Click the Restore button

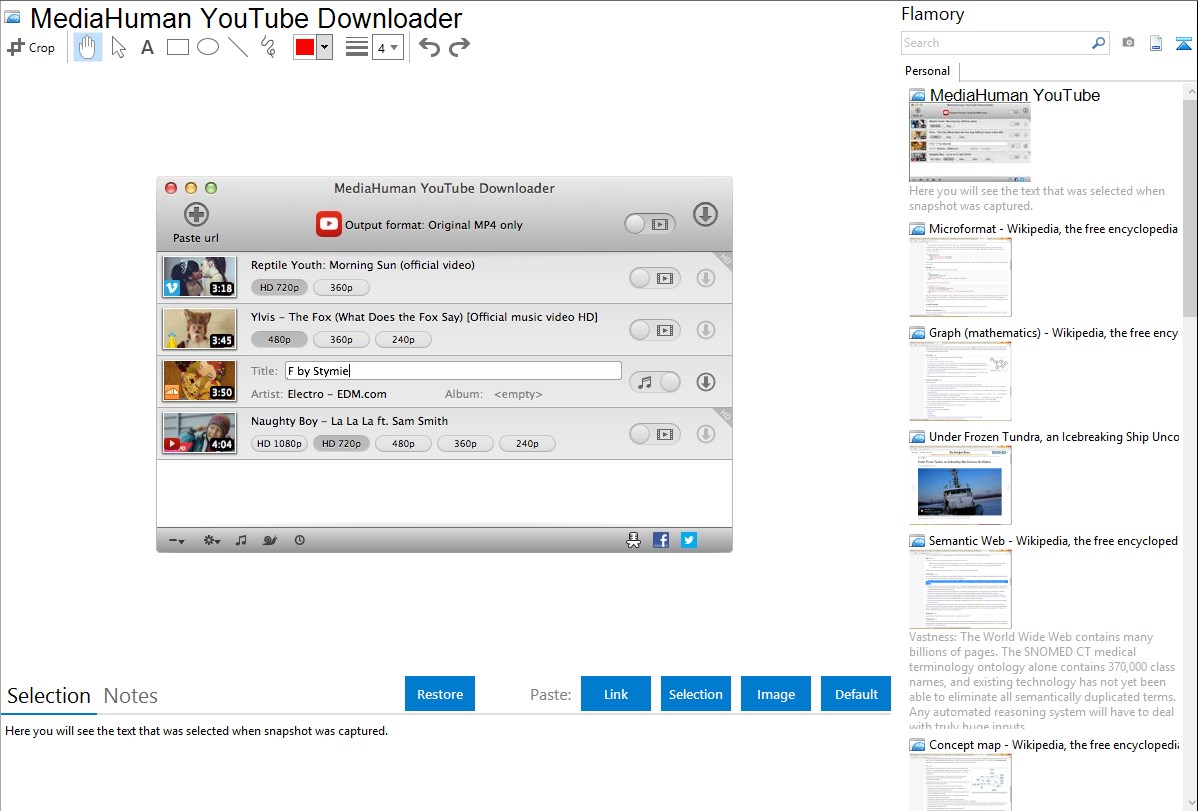coord(440,694)
